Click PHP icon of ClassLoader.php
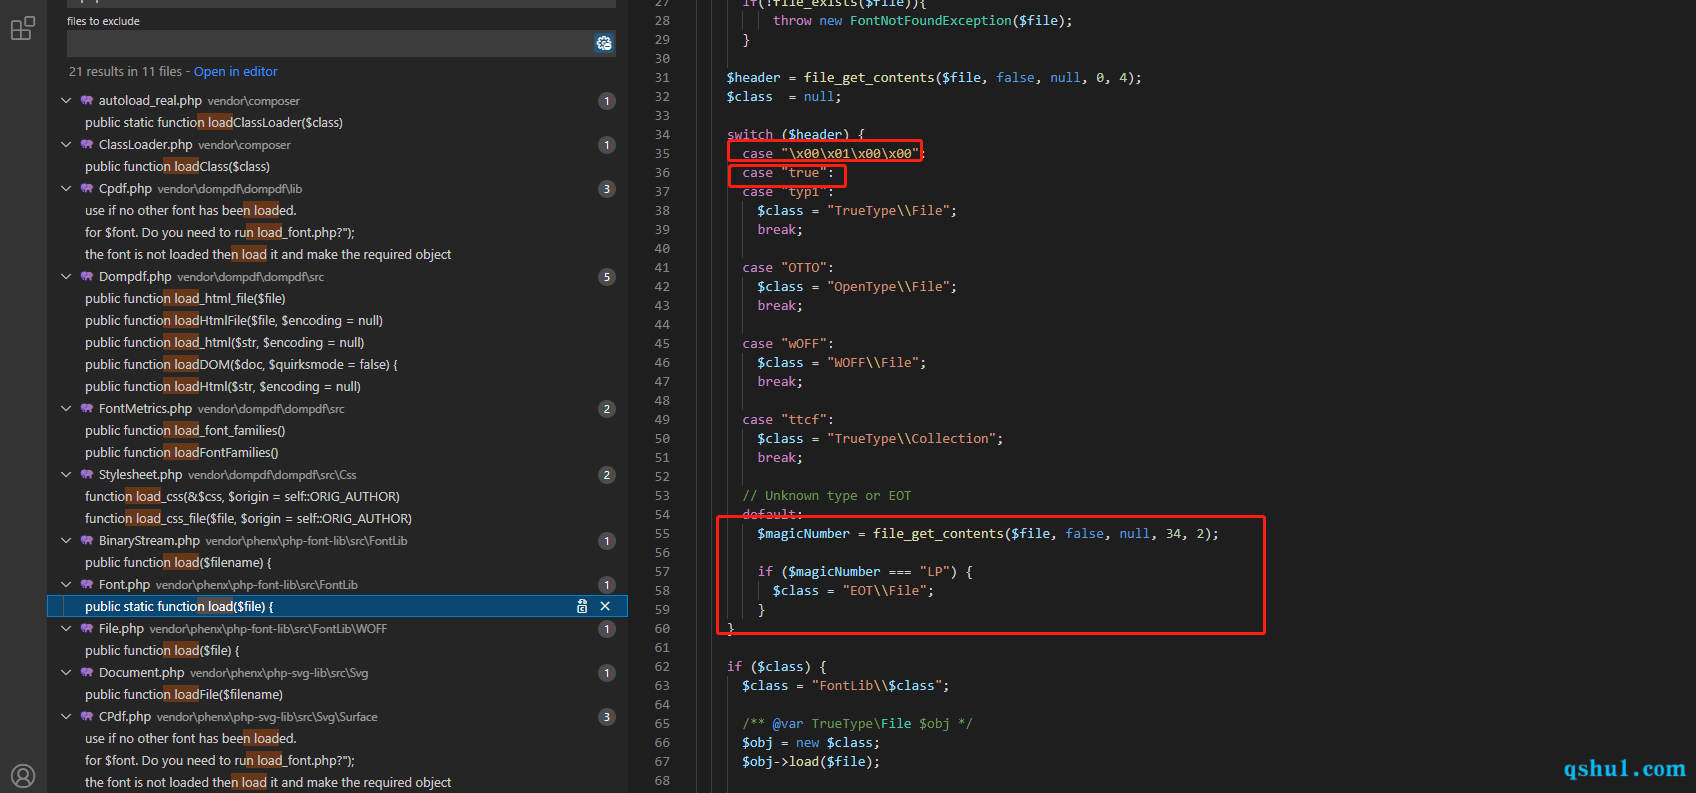Screen dimensions: 1696x793 pos(87,144)
